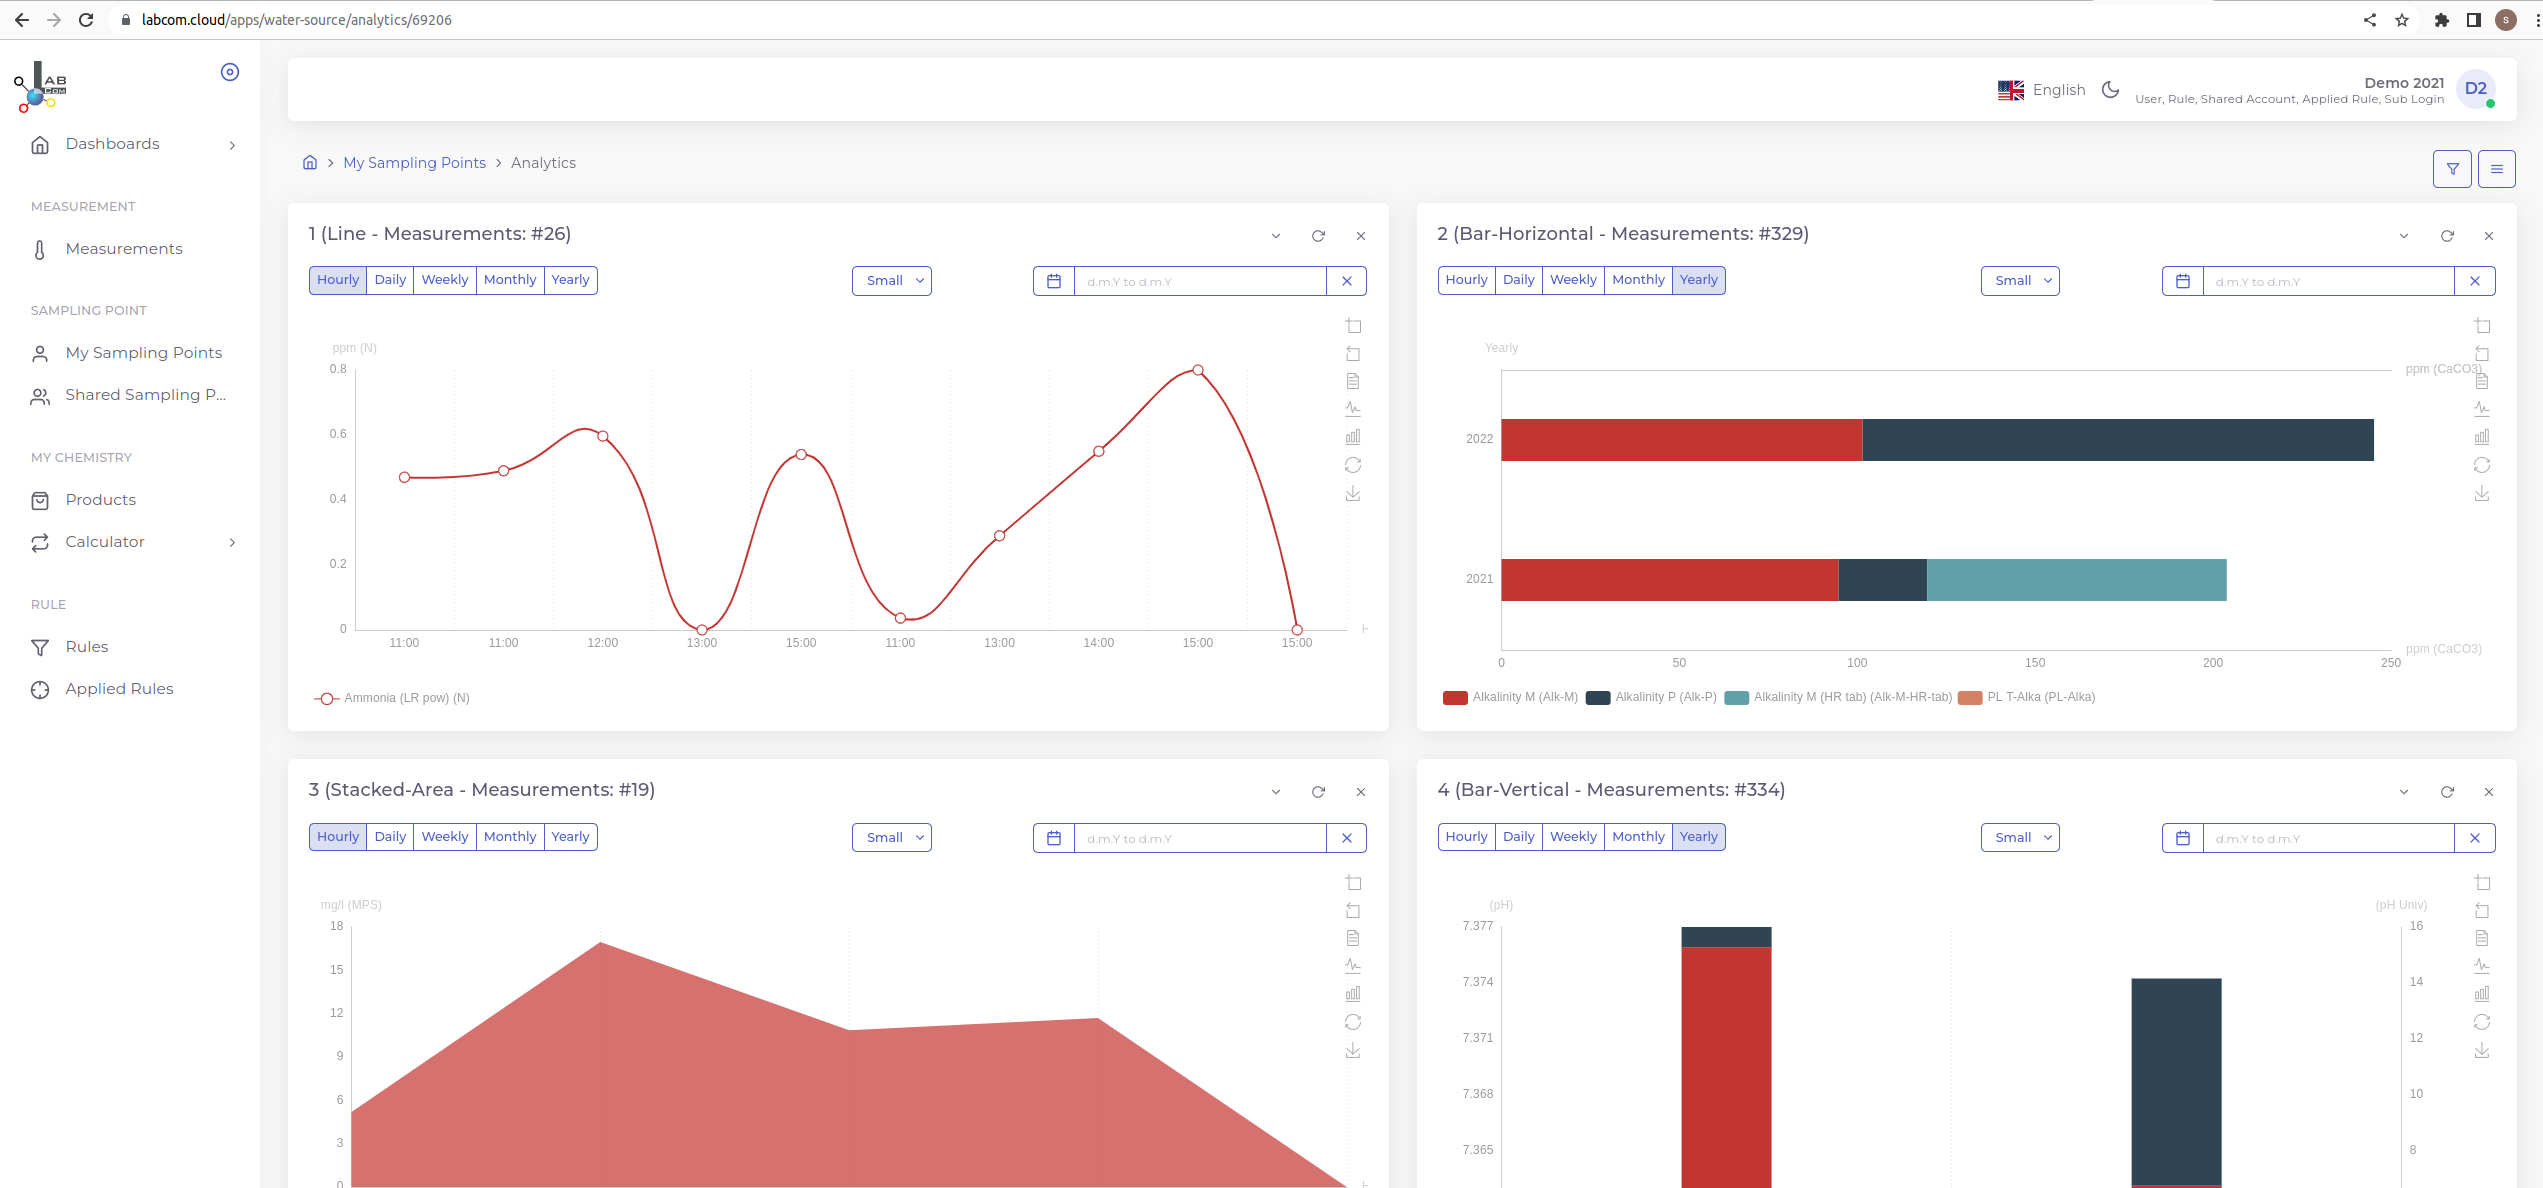The width and height of the screenshot is (2543, 1188).
Task: Switch to dark mode moon icon
Action: (x=2110, y=90)
